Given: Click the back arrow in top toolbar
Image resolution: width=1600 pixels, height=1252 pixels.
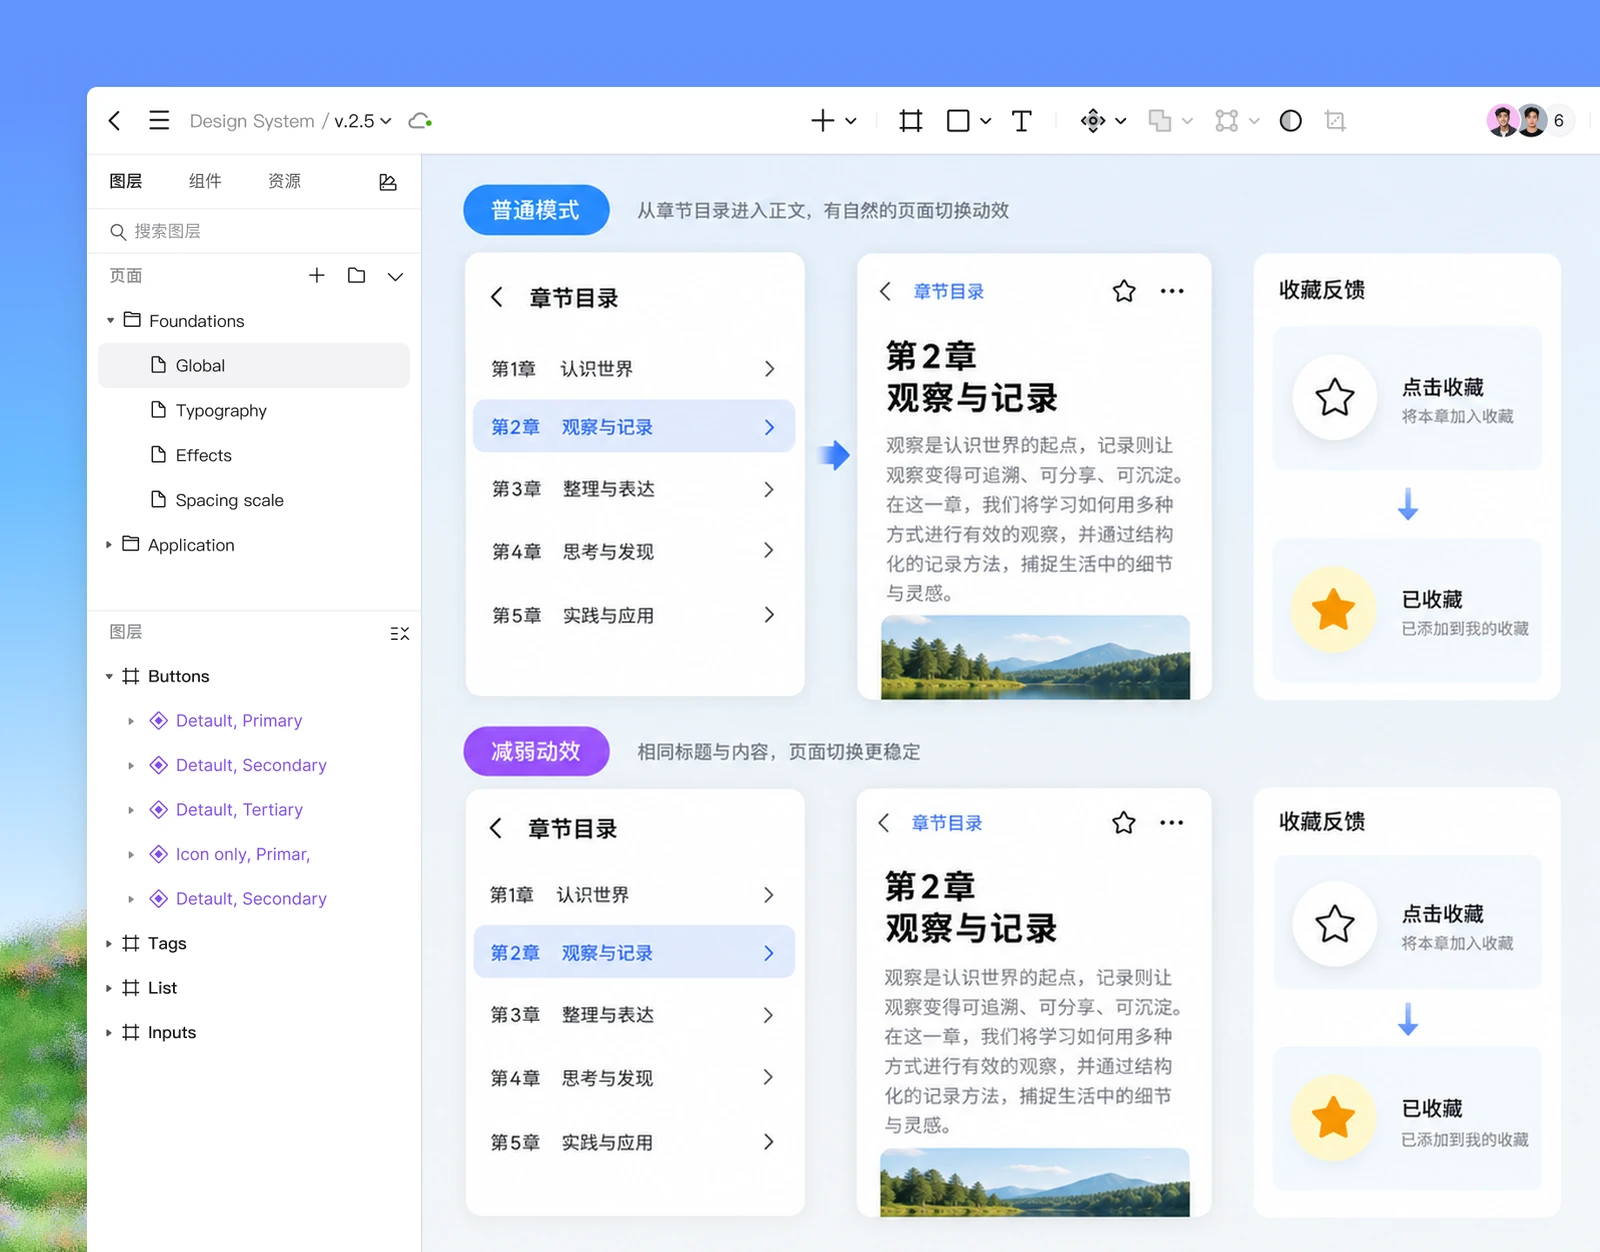Looking at the screenshot, I should coord(115,121).
